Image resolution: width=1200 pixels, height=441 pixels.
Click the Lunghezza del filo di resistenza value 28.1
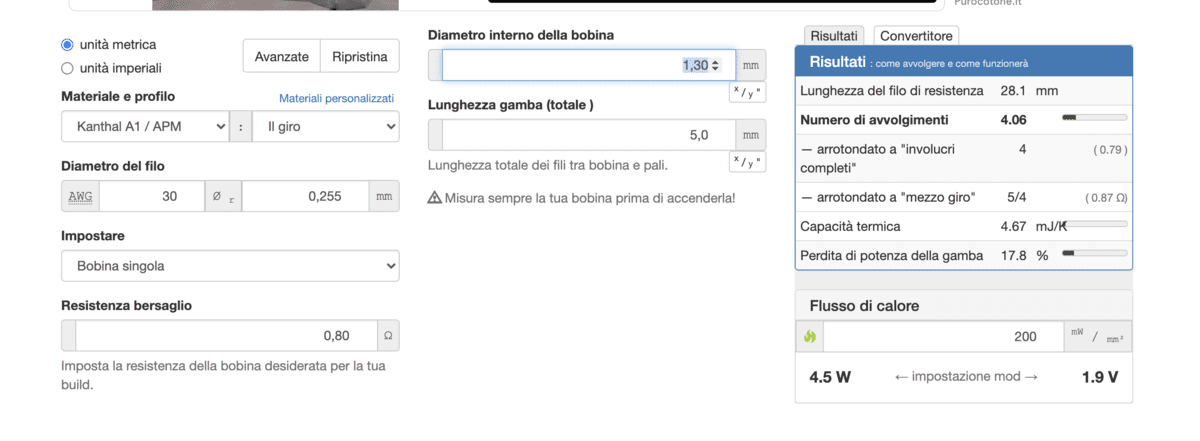pos(1015,91)
